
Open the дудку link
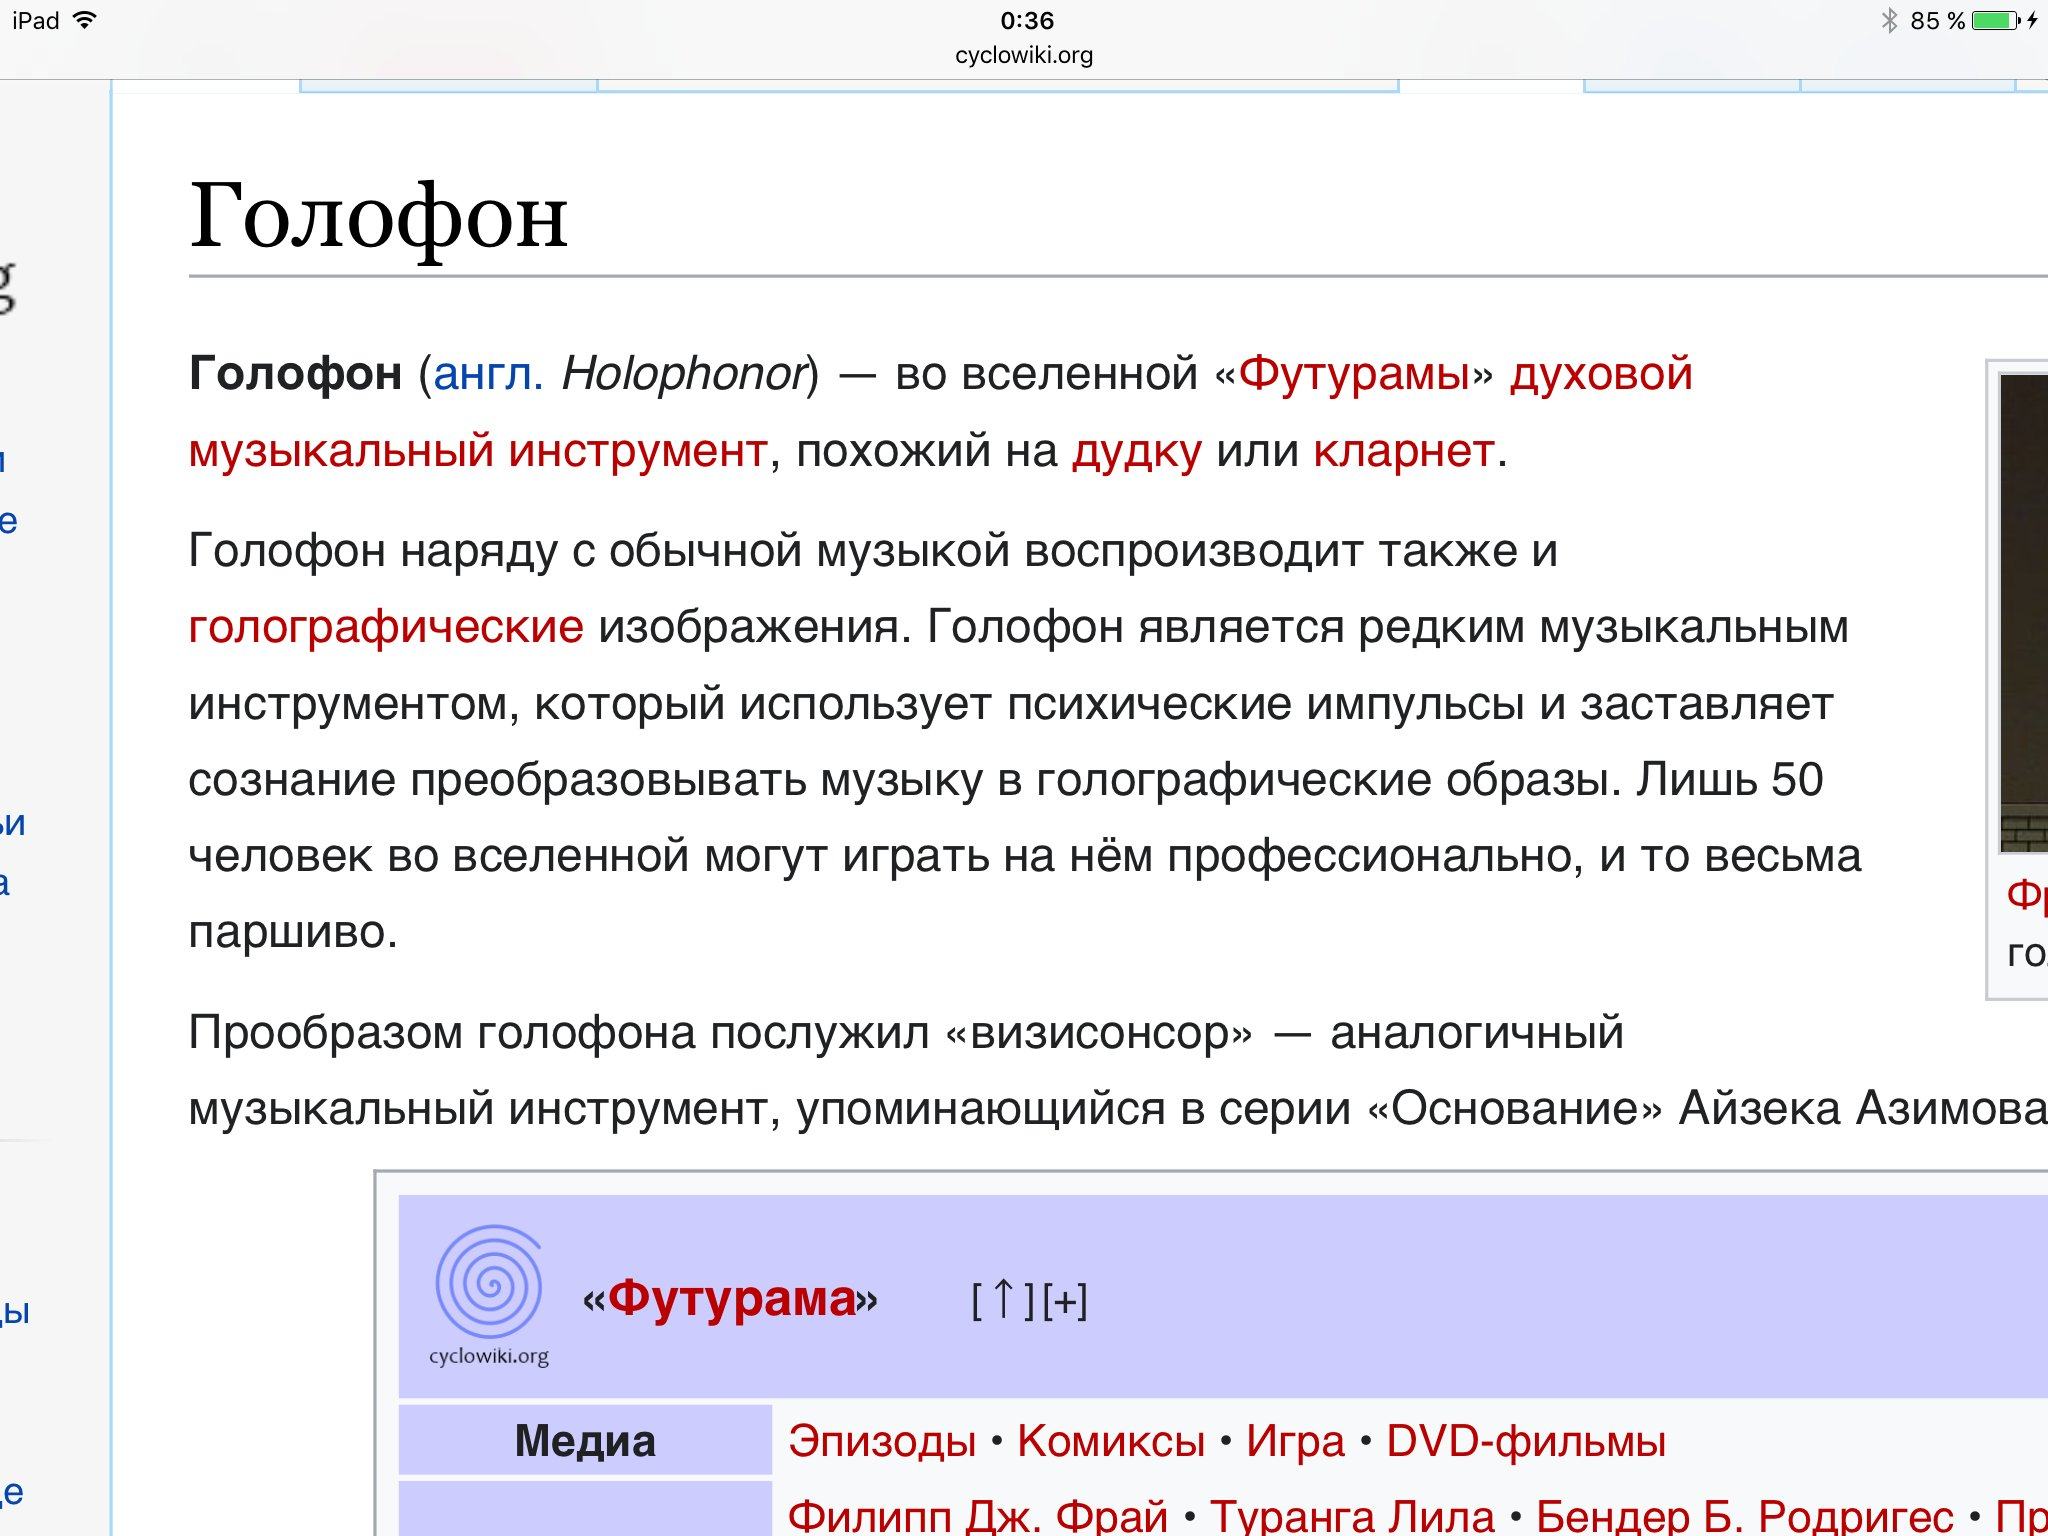coord(1136,451)
